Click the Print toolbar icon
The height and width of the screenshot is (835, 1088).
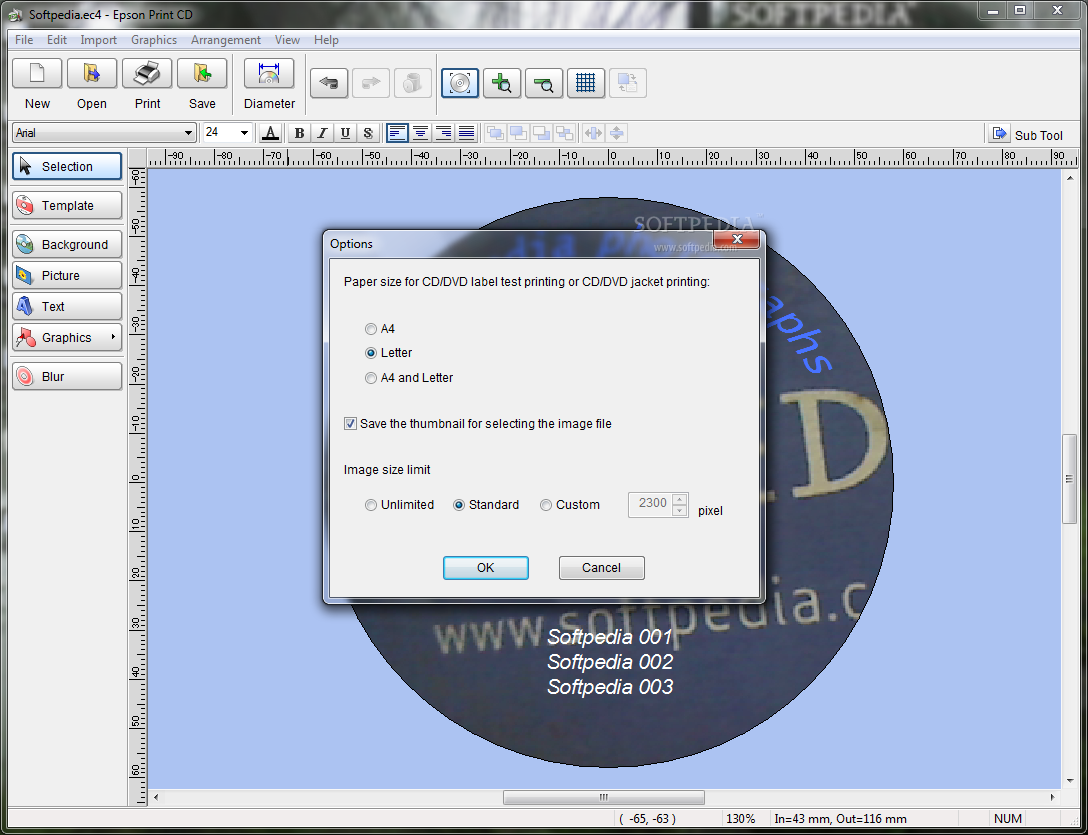coord(147,74)
